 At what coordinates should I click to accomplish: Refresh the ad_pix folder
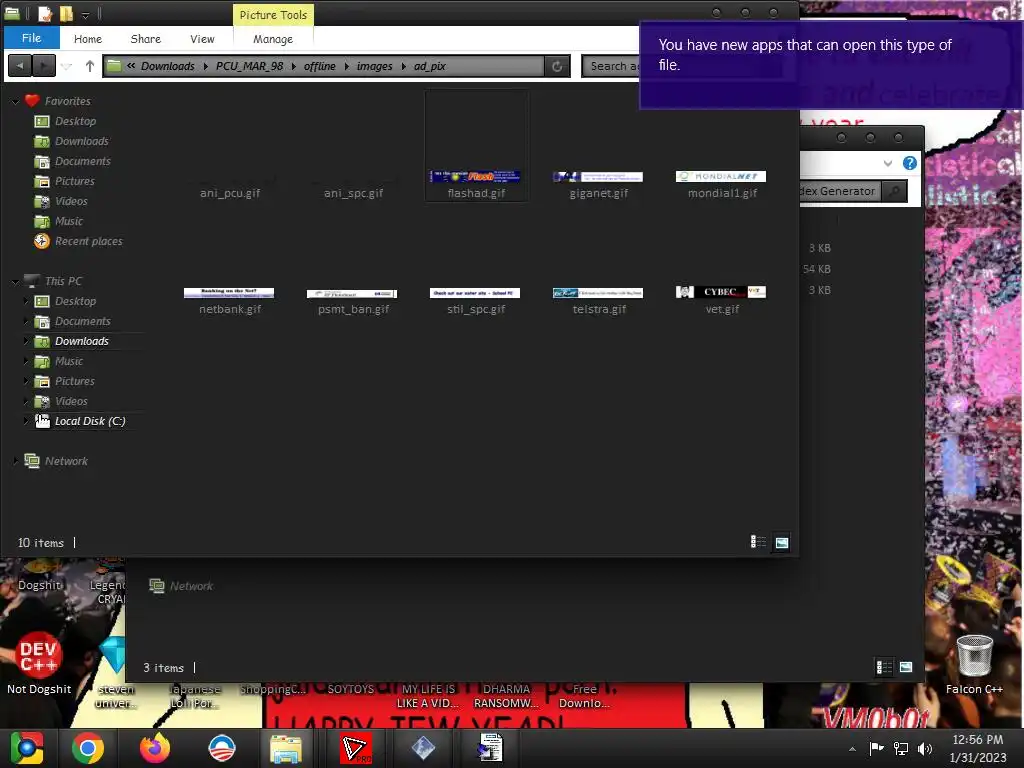557,66
